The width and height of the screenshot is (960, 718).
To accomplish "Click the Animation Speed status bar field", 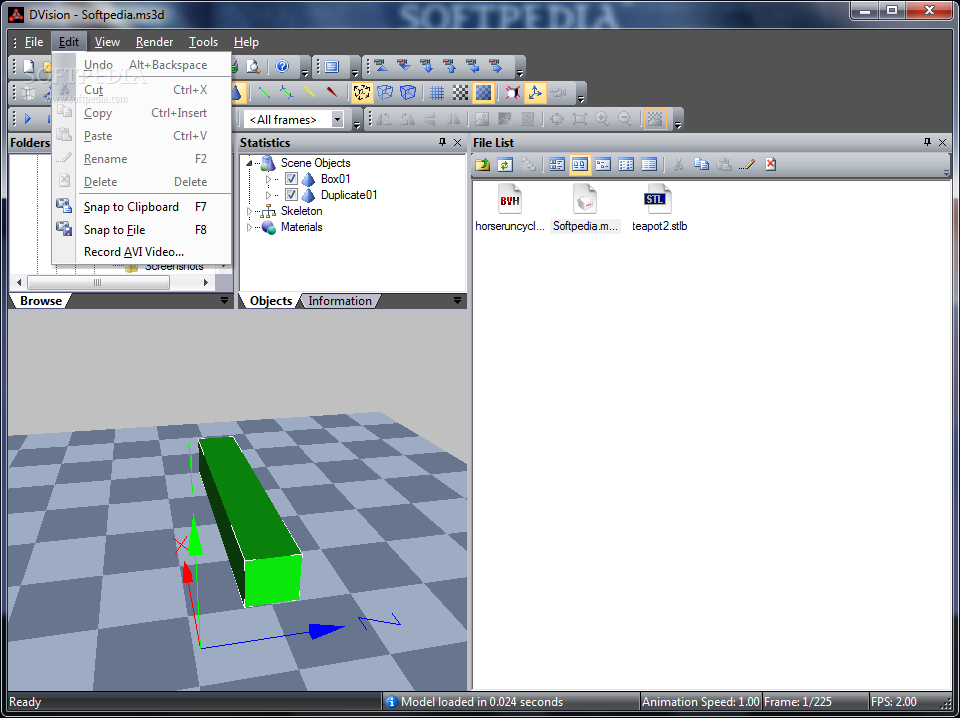I will pos(700,701).
